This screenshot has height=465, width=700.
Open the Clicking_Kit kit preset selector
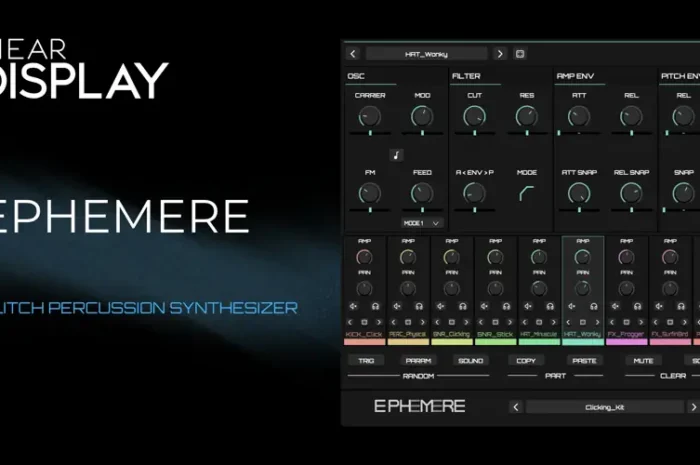(x=605, y=407)
